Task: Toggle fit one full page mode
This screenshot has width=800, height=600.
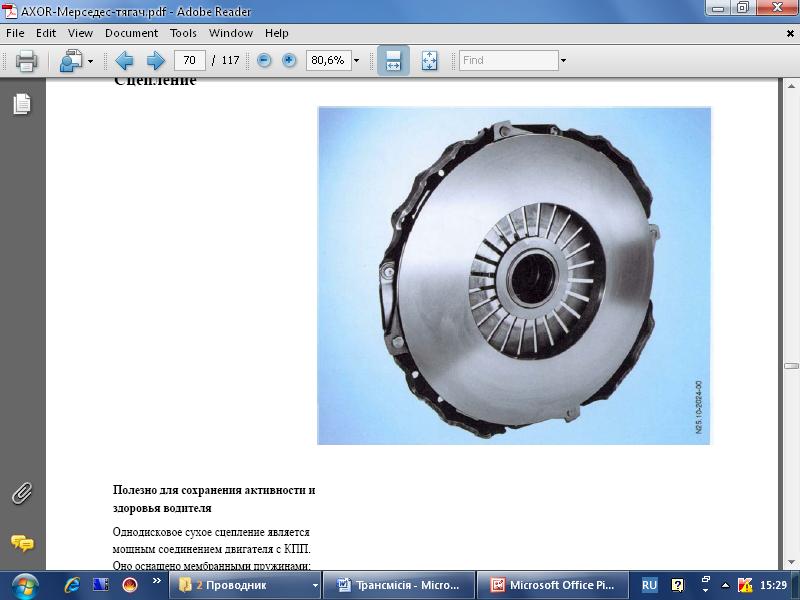Action: [430, 60]
